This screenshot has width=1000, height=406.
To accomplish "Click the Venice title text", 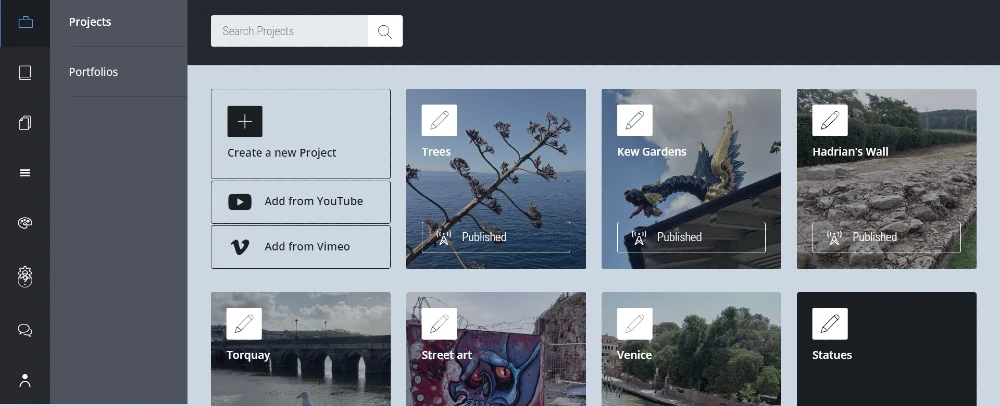I will 635,355.
